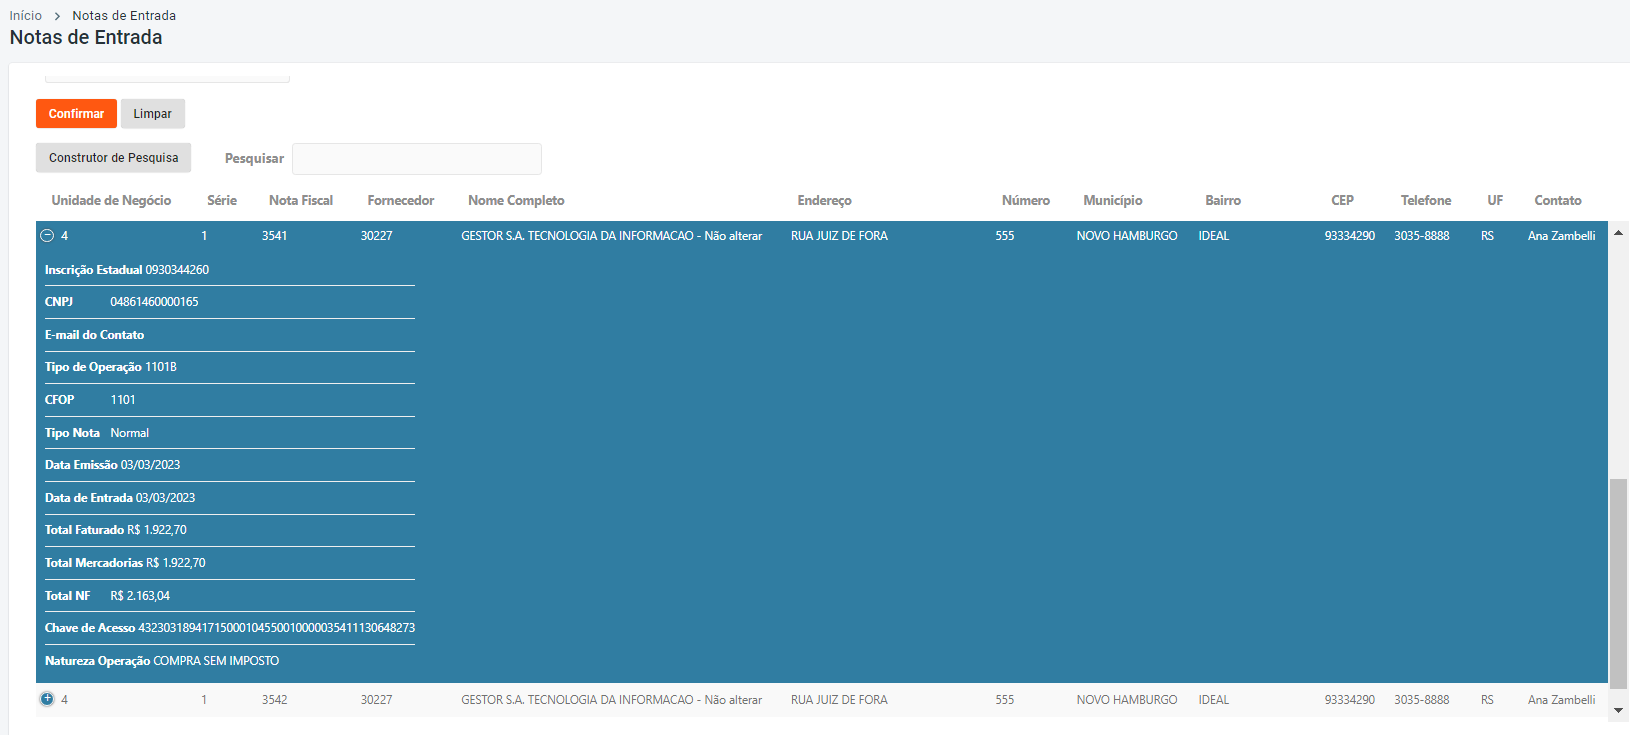Sort by the Unidade de Negócio column header
This screenshot has height=735, width=1630.
111,201
